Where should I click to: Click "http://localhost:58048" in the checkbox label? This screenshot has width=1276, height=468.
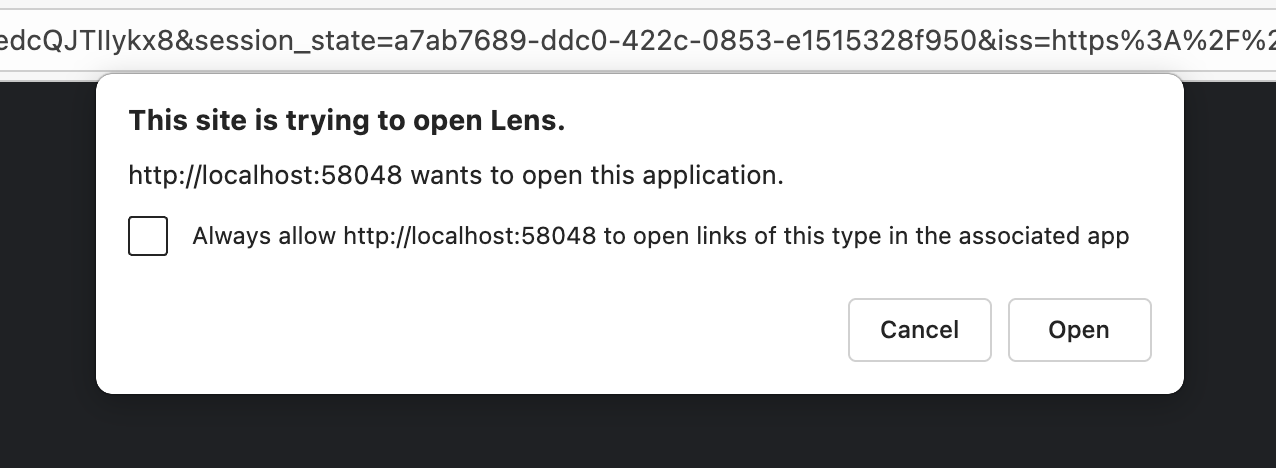[x=469, y=237]
